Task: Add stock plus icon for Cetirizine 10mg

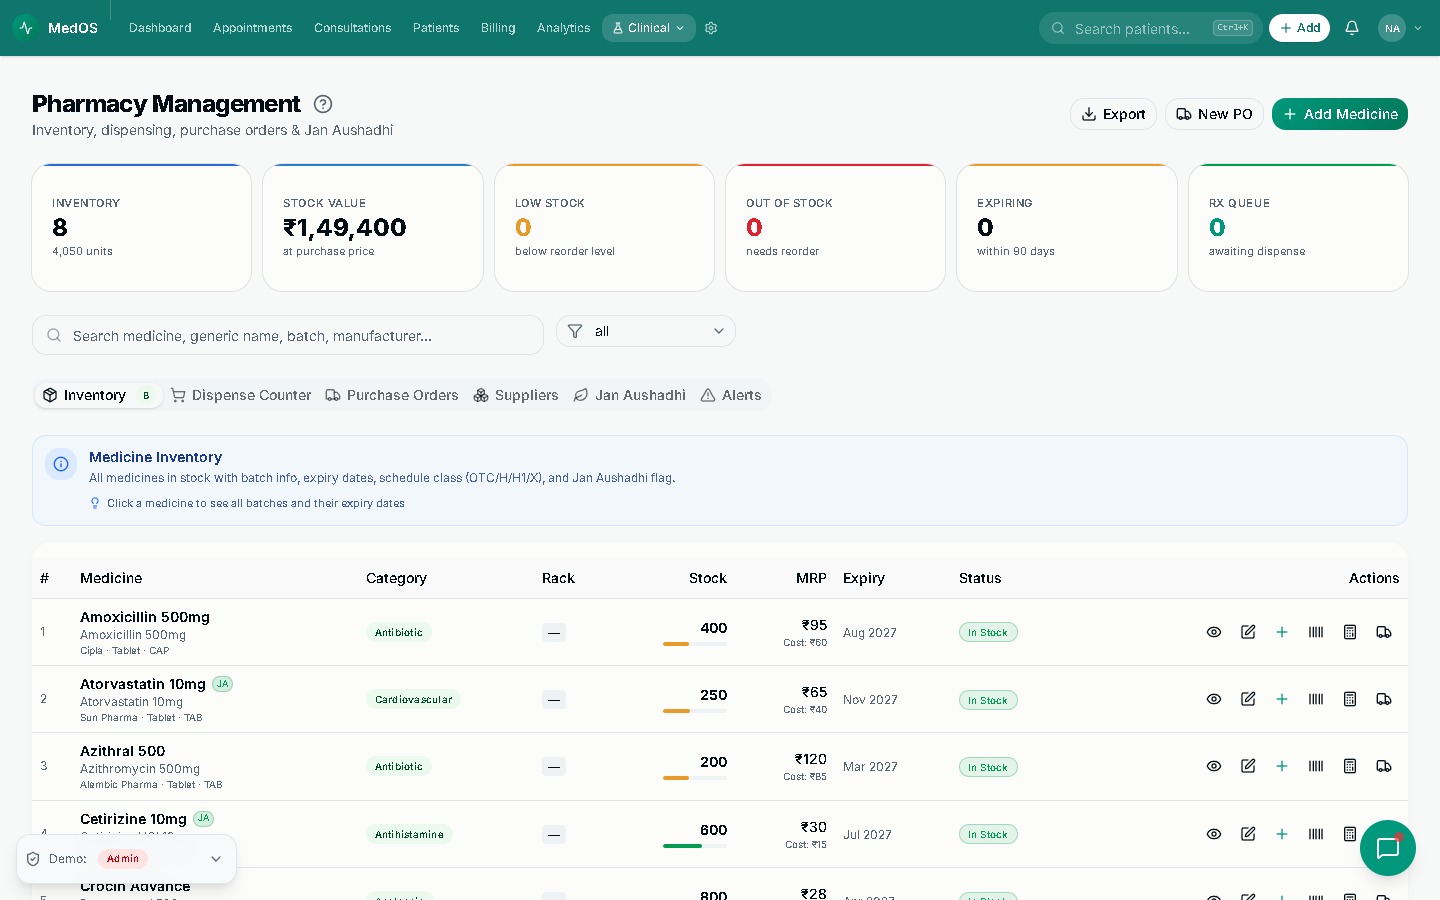Action: coord(1282,834)
